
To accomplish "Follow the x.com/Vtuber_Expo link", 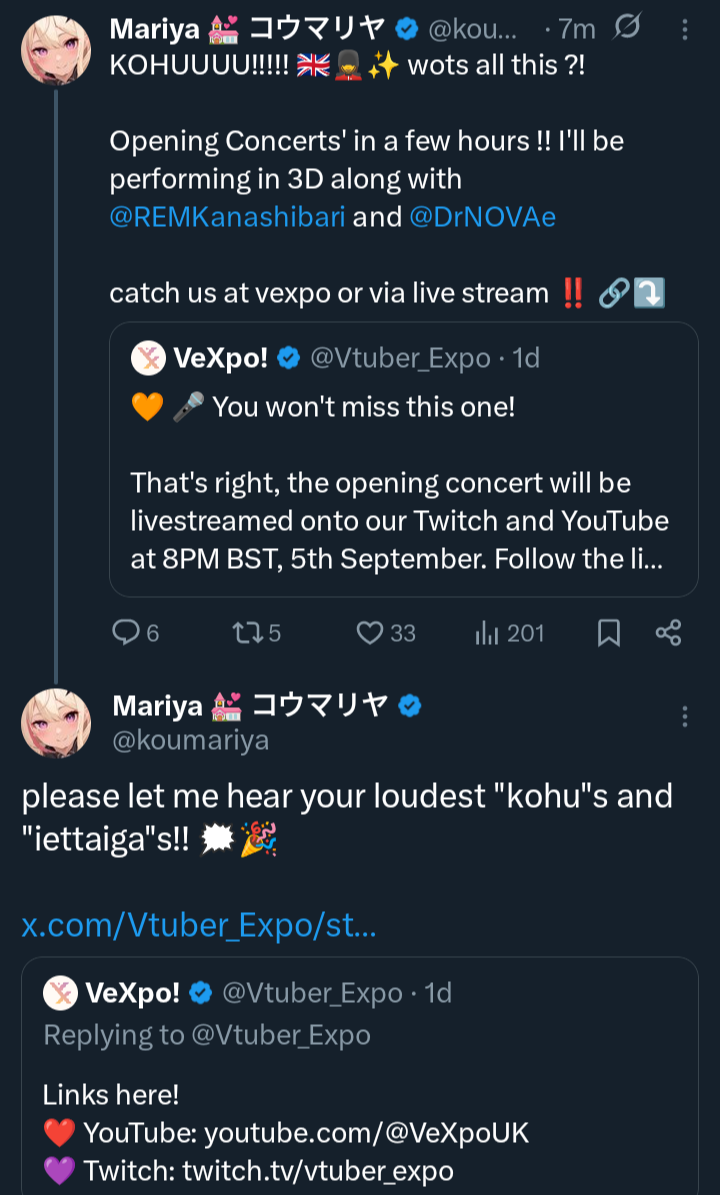I will [199, 925].
